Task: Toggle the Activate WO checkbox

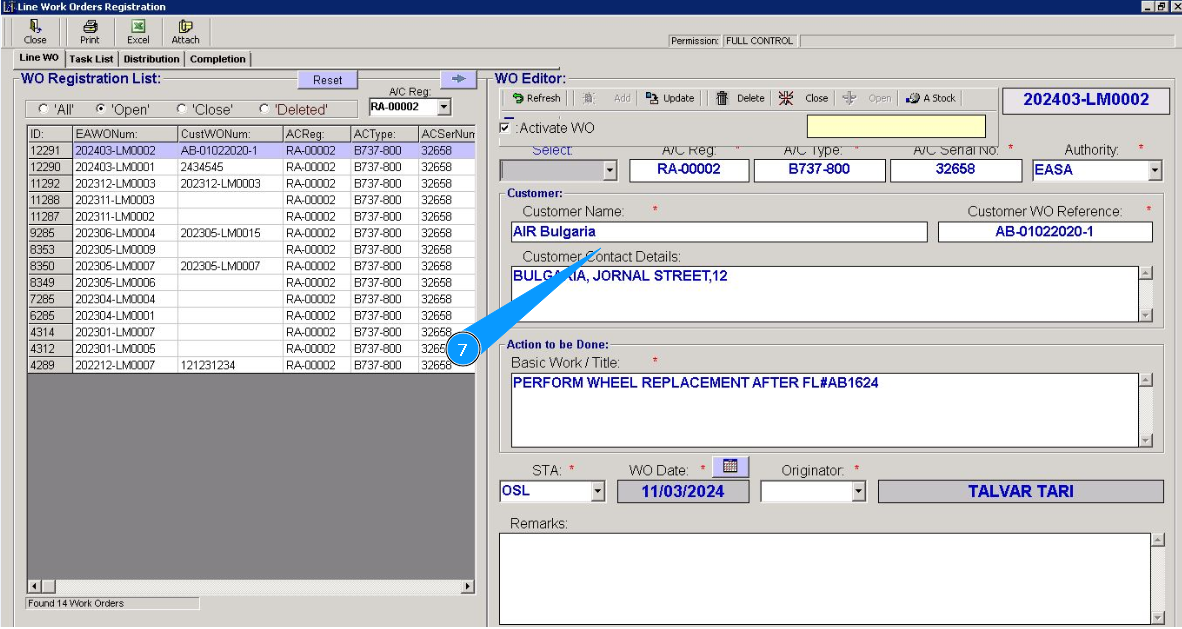Action: (505, 128)
